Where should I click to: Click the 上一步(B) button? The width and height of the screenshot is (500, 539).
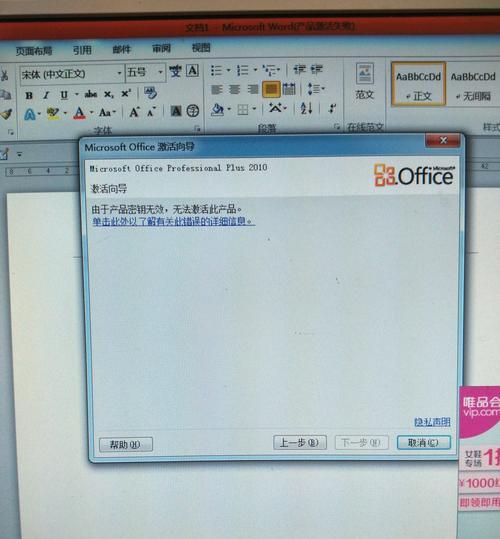(x=300, y=442)
